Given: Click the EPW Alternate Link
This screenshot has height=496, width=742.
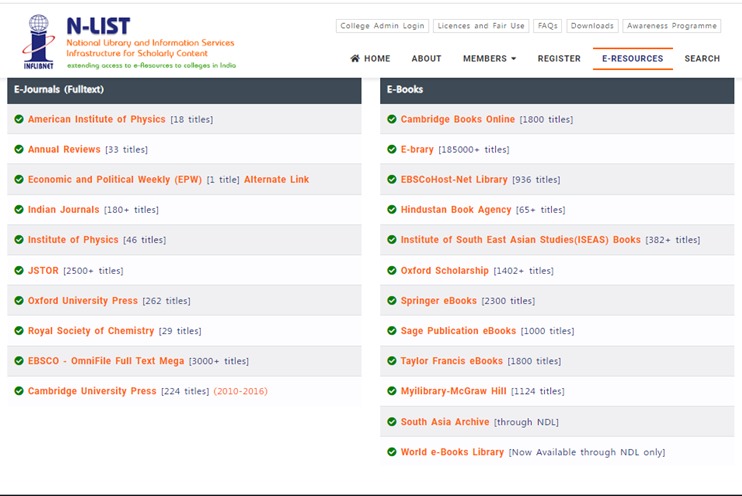Looking at the screenshot, I should tap(276, 179).
